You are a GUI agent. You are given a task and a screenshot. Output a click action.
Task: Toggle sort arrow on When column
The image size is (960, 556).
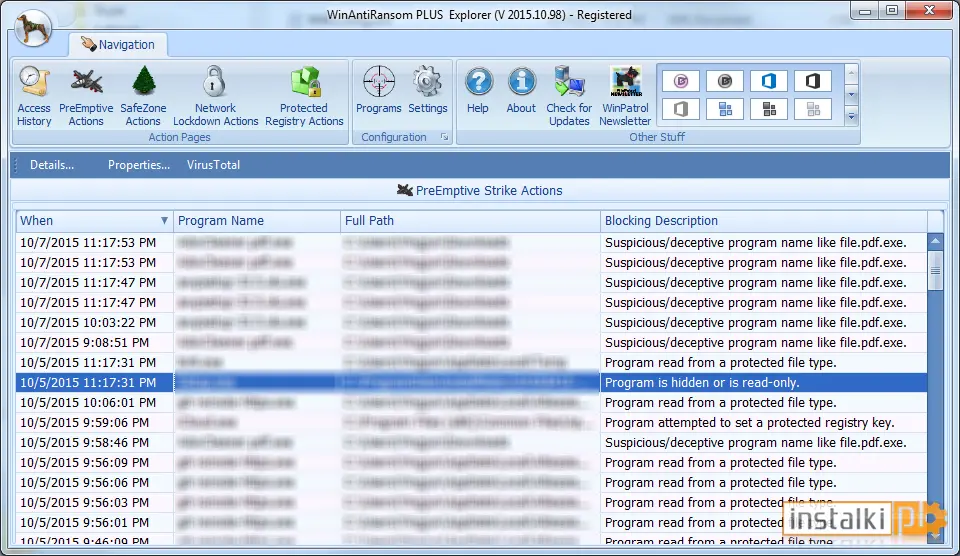pos(164,220)
